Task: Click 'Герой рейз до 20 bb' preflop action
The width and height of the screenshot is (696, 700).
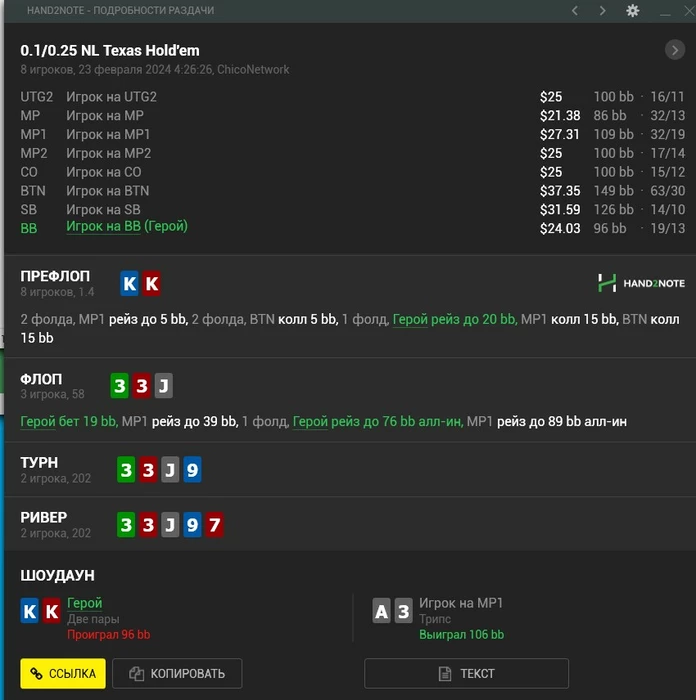Action: click(454, 319)
